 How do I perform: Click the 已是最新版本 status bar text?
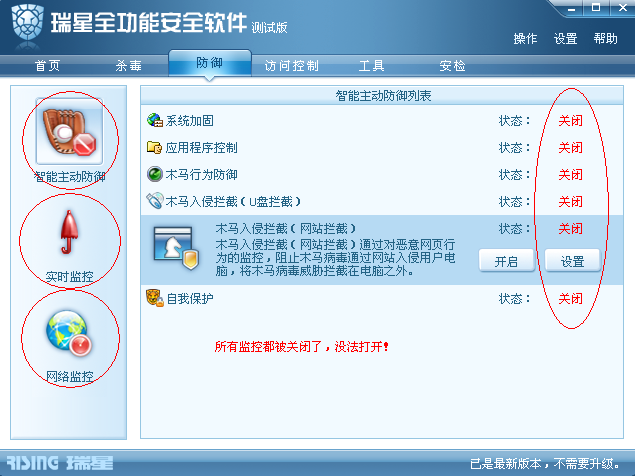[545, 463]
